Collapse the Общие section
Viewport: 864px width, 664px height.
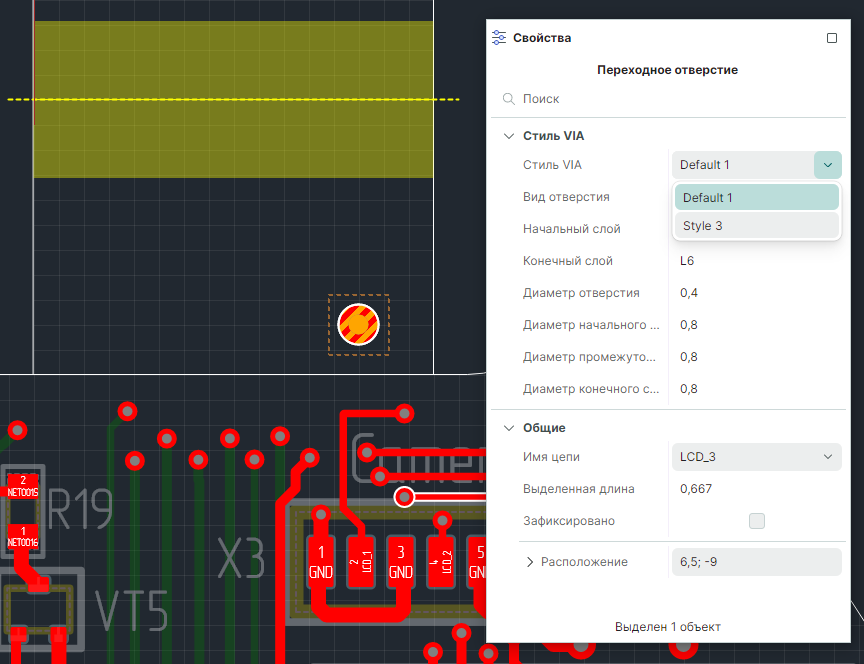click(509, 428)
